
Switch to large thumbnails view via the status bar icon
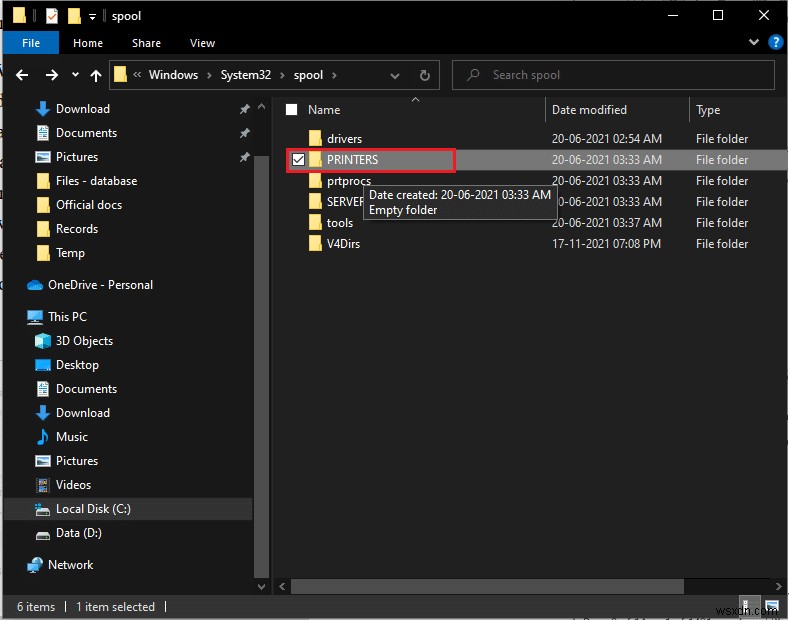coord(771,605)
